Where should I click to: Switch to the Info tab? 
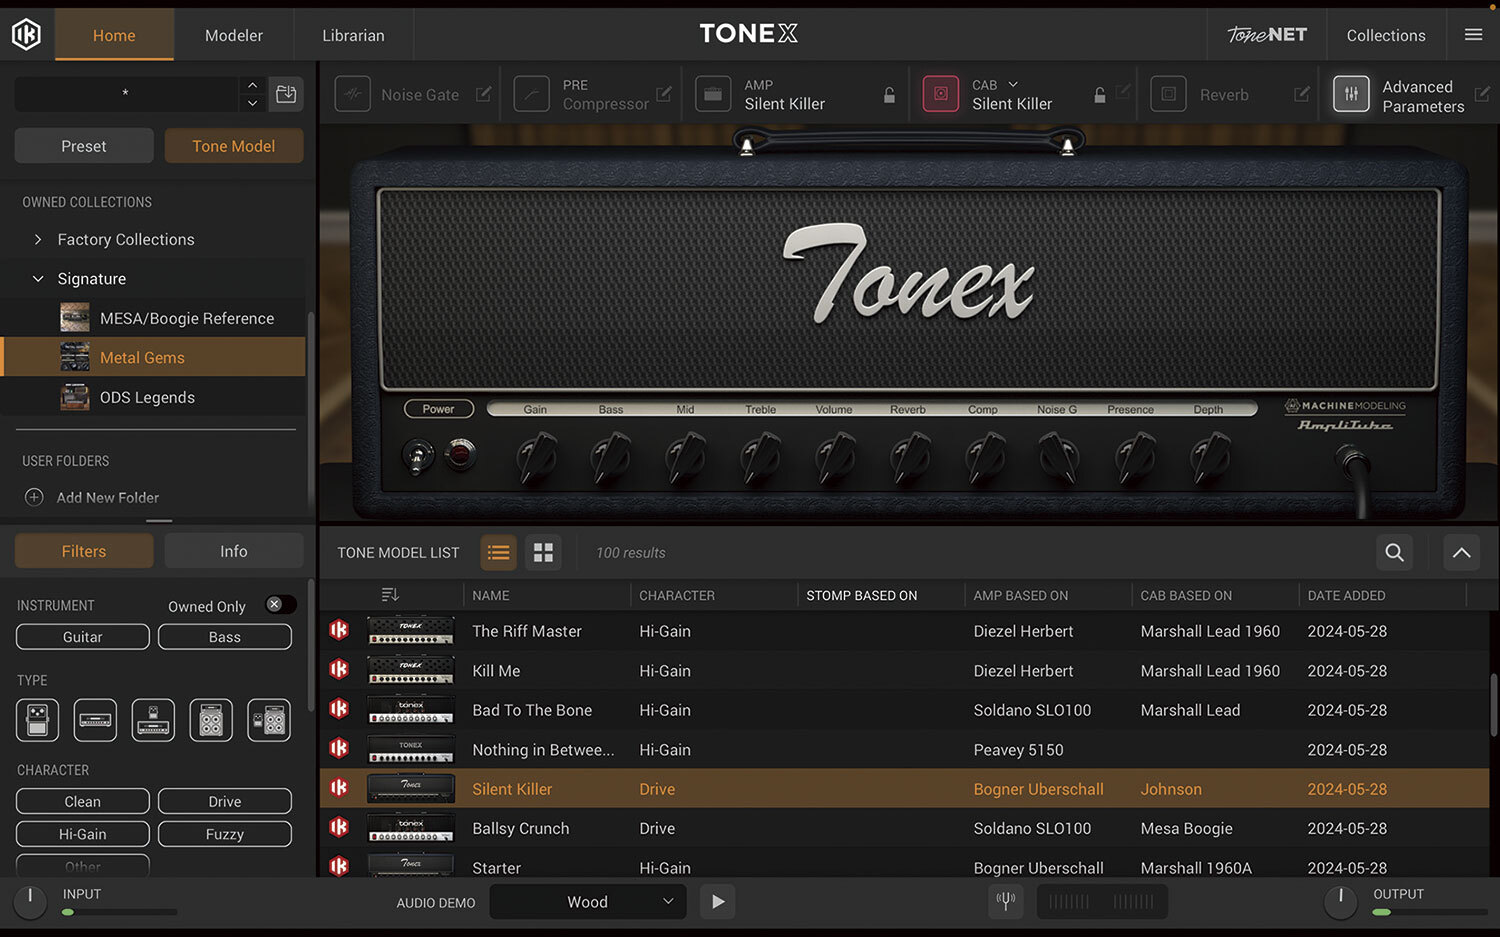[x=234, y=551]
